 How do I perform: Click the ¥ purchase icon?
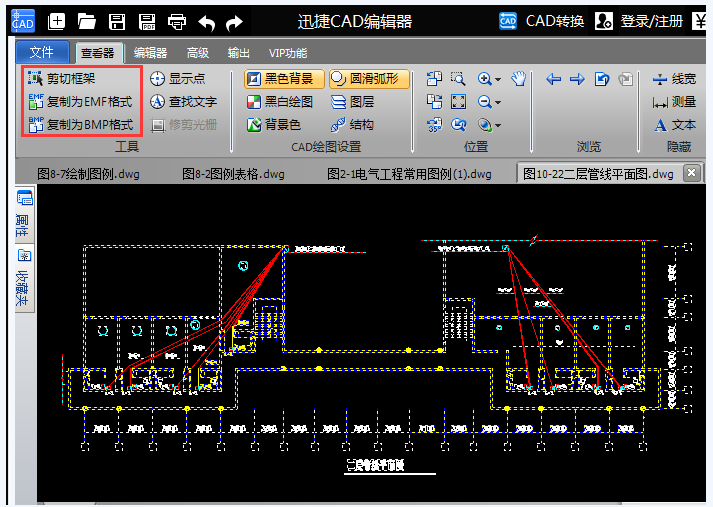point(699,21)
